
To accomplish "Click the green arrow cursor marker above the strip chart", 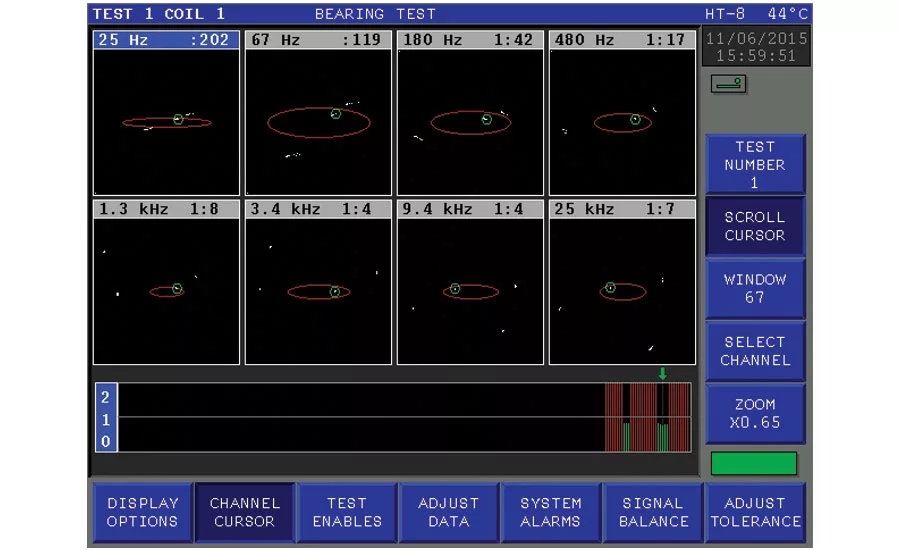I will (663, 374).
